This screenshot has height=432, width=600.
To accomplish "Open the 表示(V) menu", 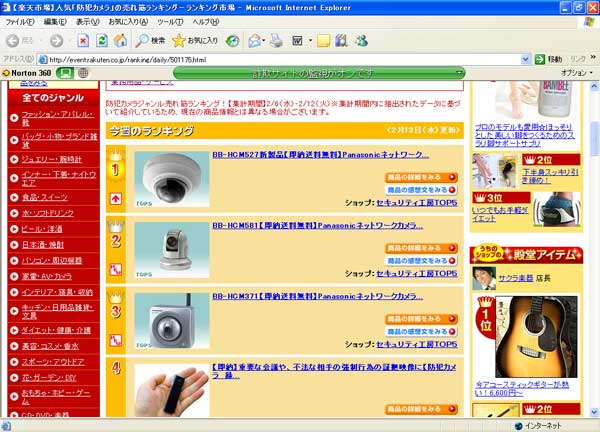I will click(88, 22).
